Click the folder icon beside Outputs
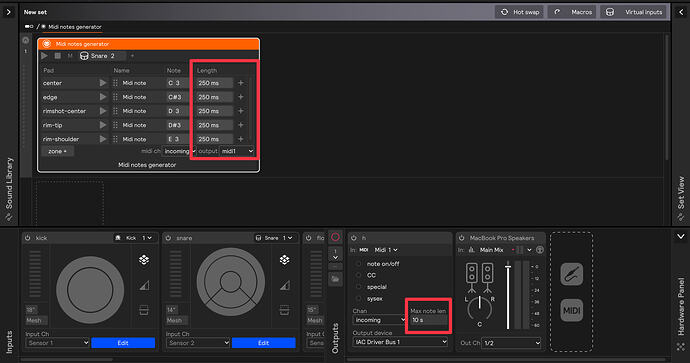This screenshot has height=363, width=690. pos(335,279)
